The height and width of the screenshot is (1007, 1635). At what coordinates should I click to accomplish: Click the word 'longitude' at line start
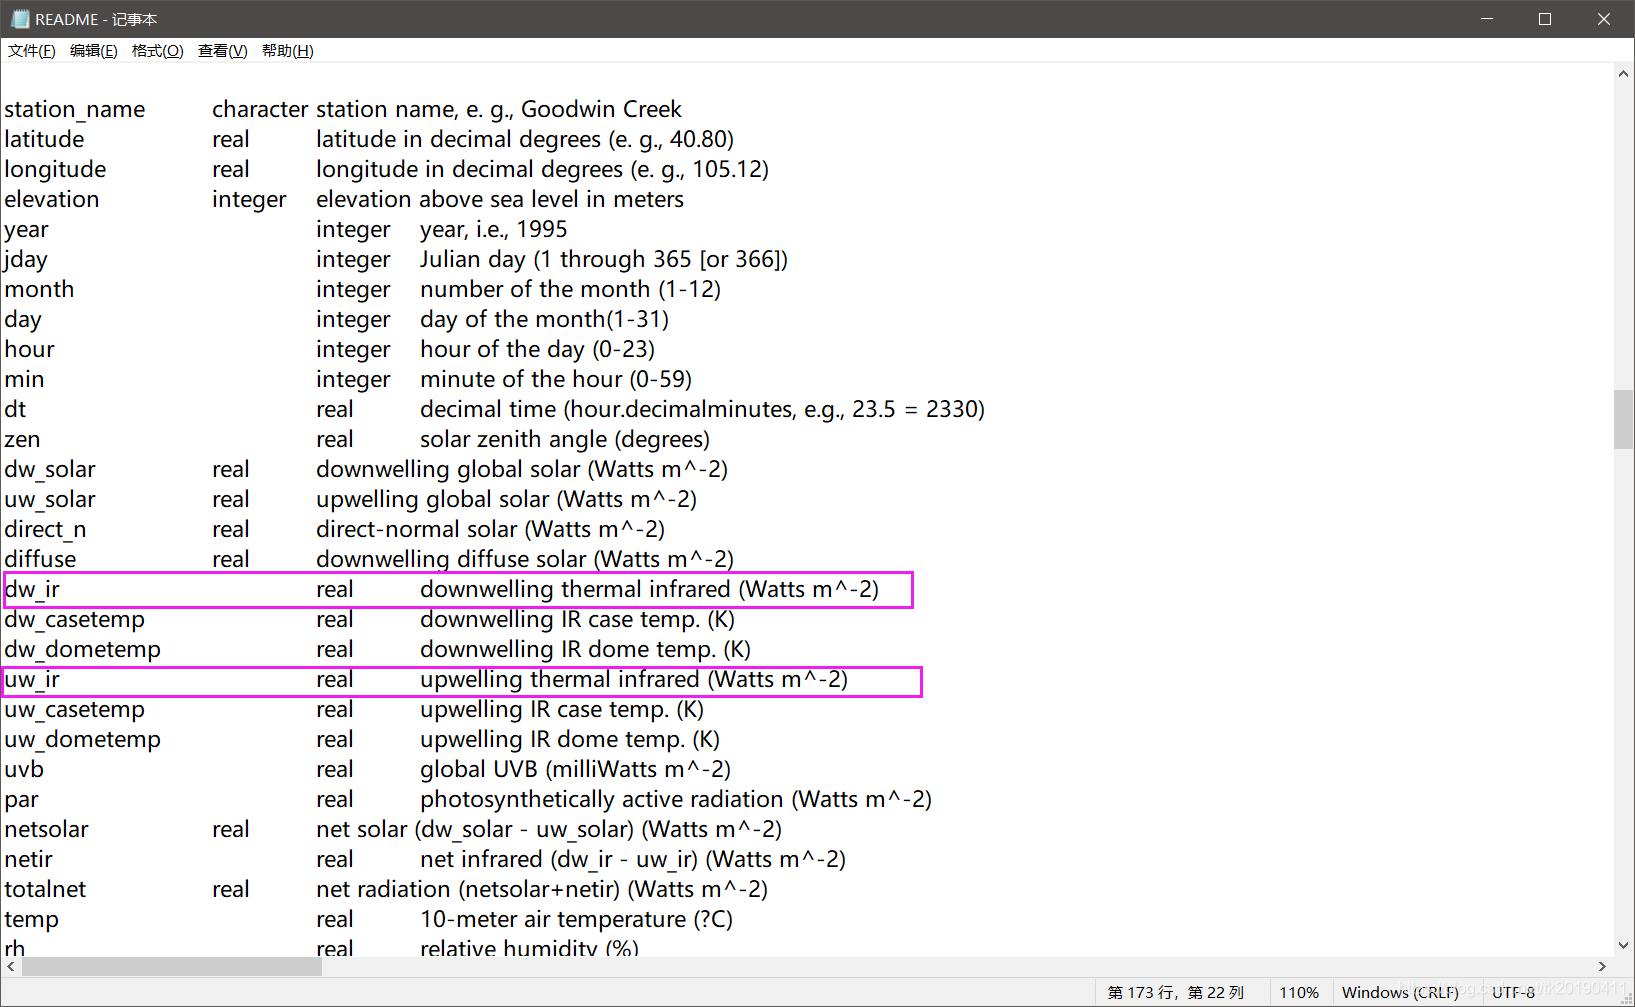55,170
